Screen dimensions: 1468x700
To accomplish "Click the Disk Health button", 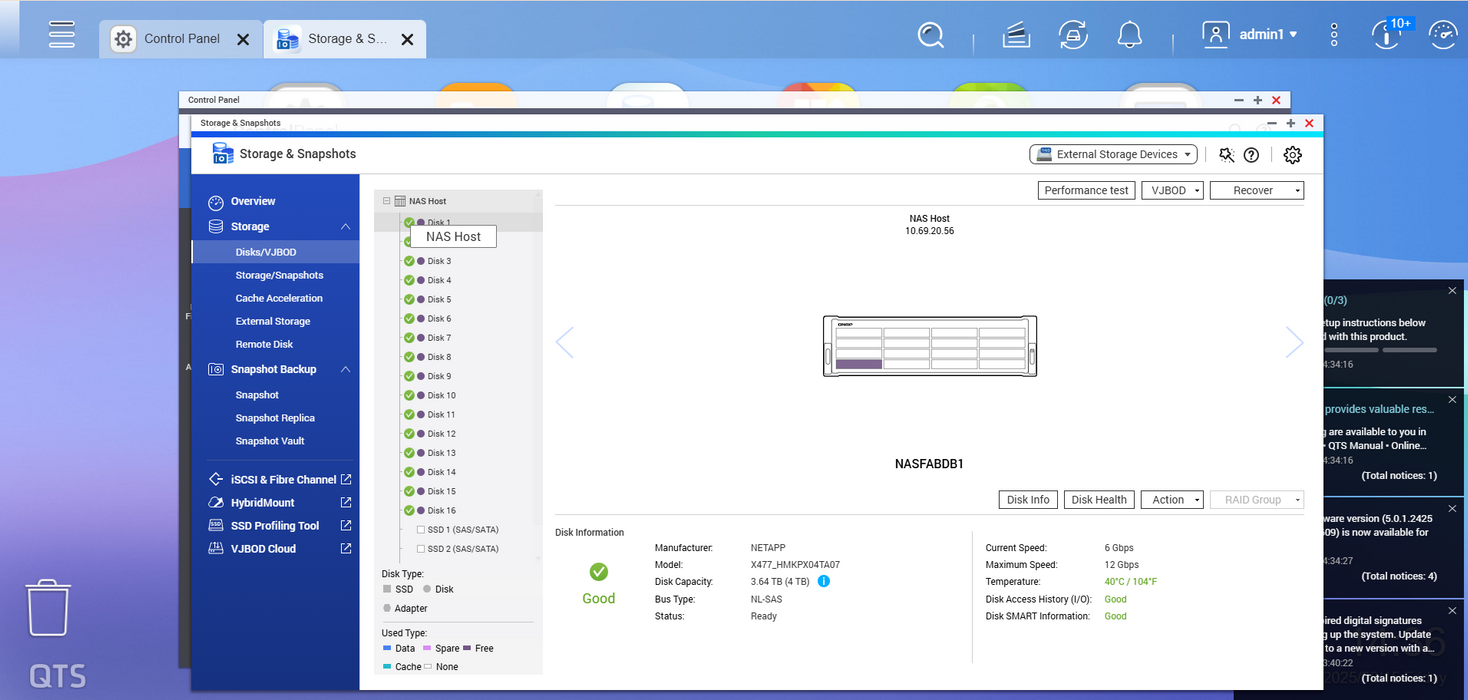I will [x=1099, y=500].
